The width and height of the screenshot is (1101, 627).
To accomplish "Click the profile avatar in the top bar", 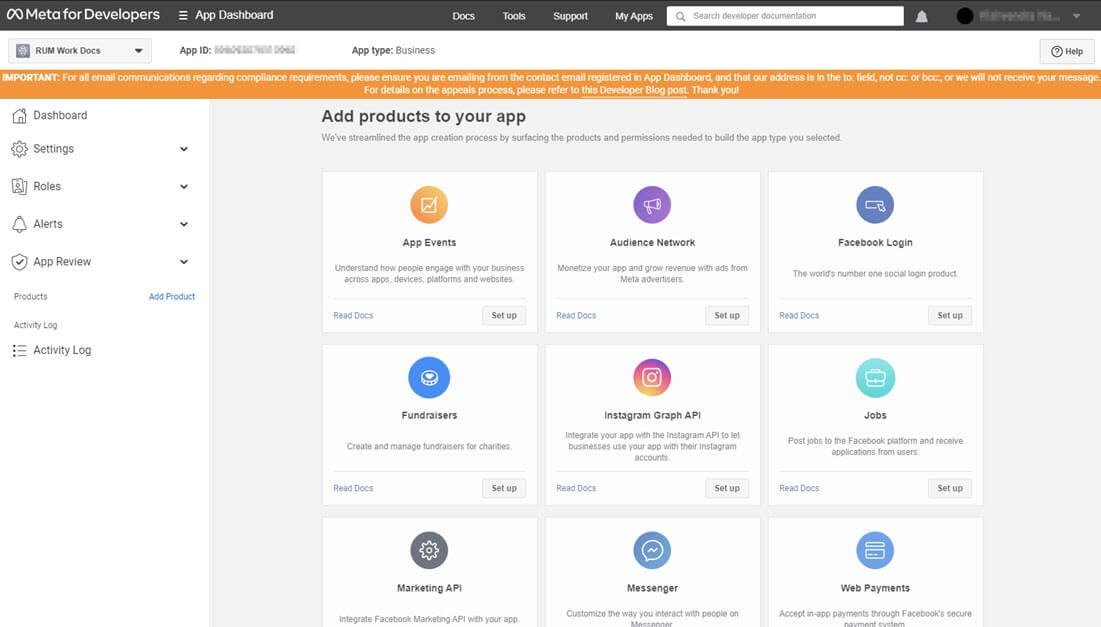I will point(965,15).
